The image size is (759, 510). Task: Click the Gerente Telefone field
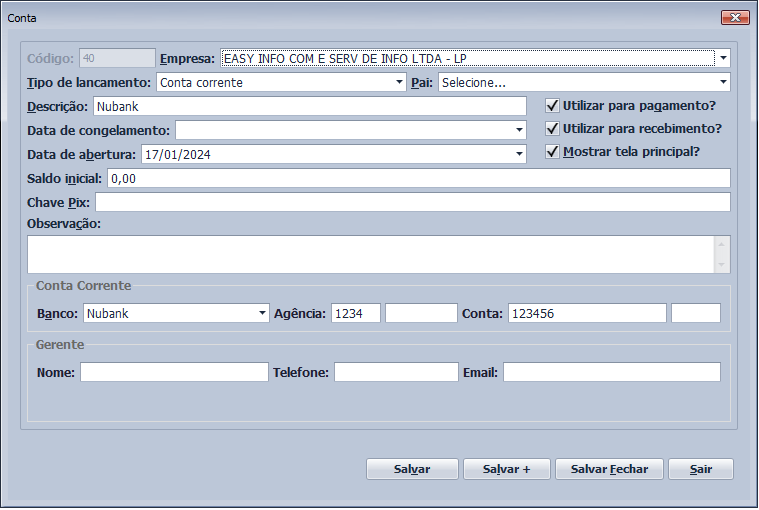(x=396, y=372)
